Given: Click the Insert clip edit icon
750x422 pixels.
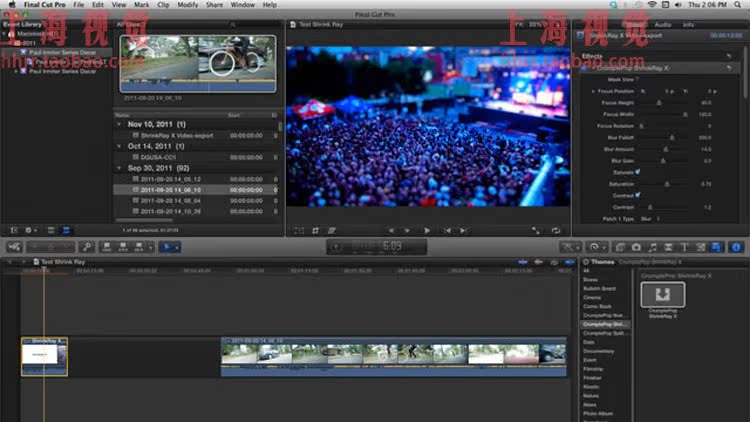Looking at the screenshot, I should tap(123, 247).
